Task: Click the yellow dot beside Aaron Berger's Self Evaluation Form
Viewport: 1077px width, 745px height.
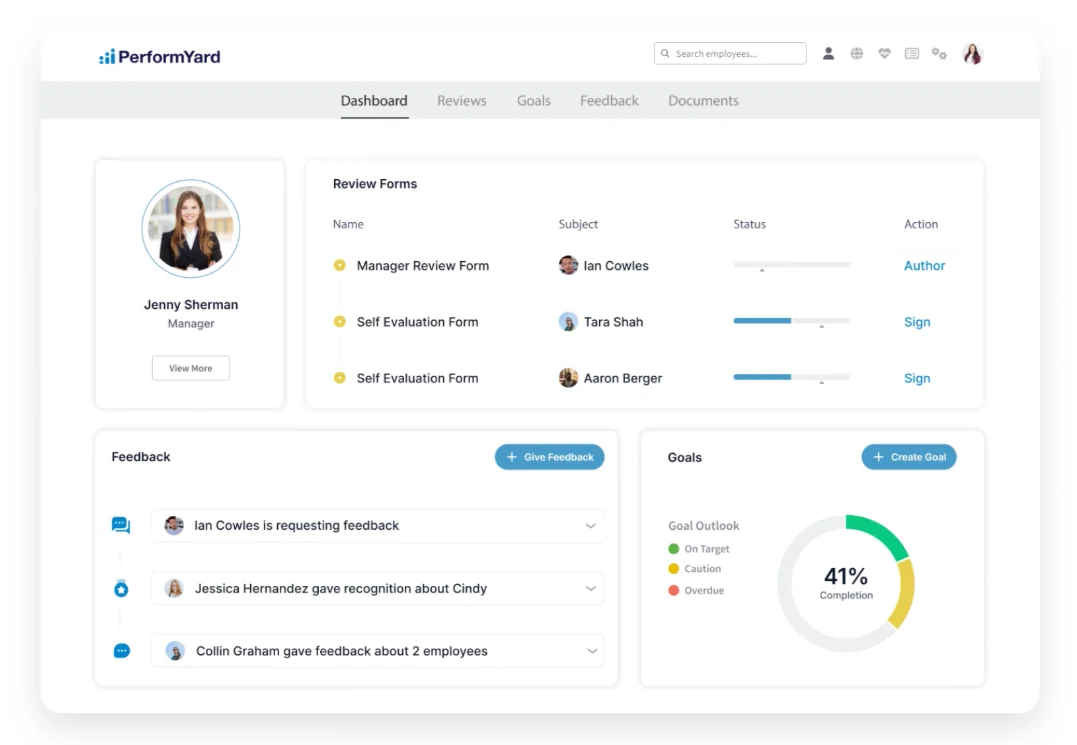Action: 339,378
